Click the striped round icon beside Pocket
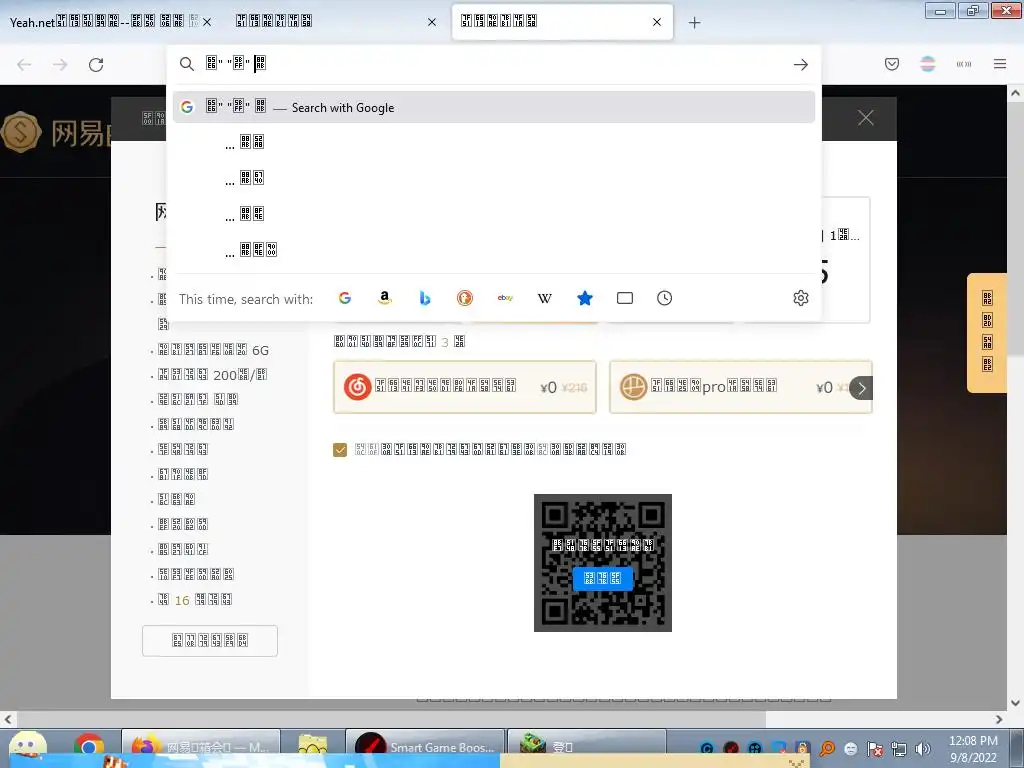This screenshot has height=768, width=1024. pyautogui.click(x=927, y=64)
